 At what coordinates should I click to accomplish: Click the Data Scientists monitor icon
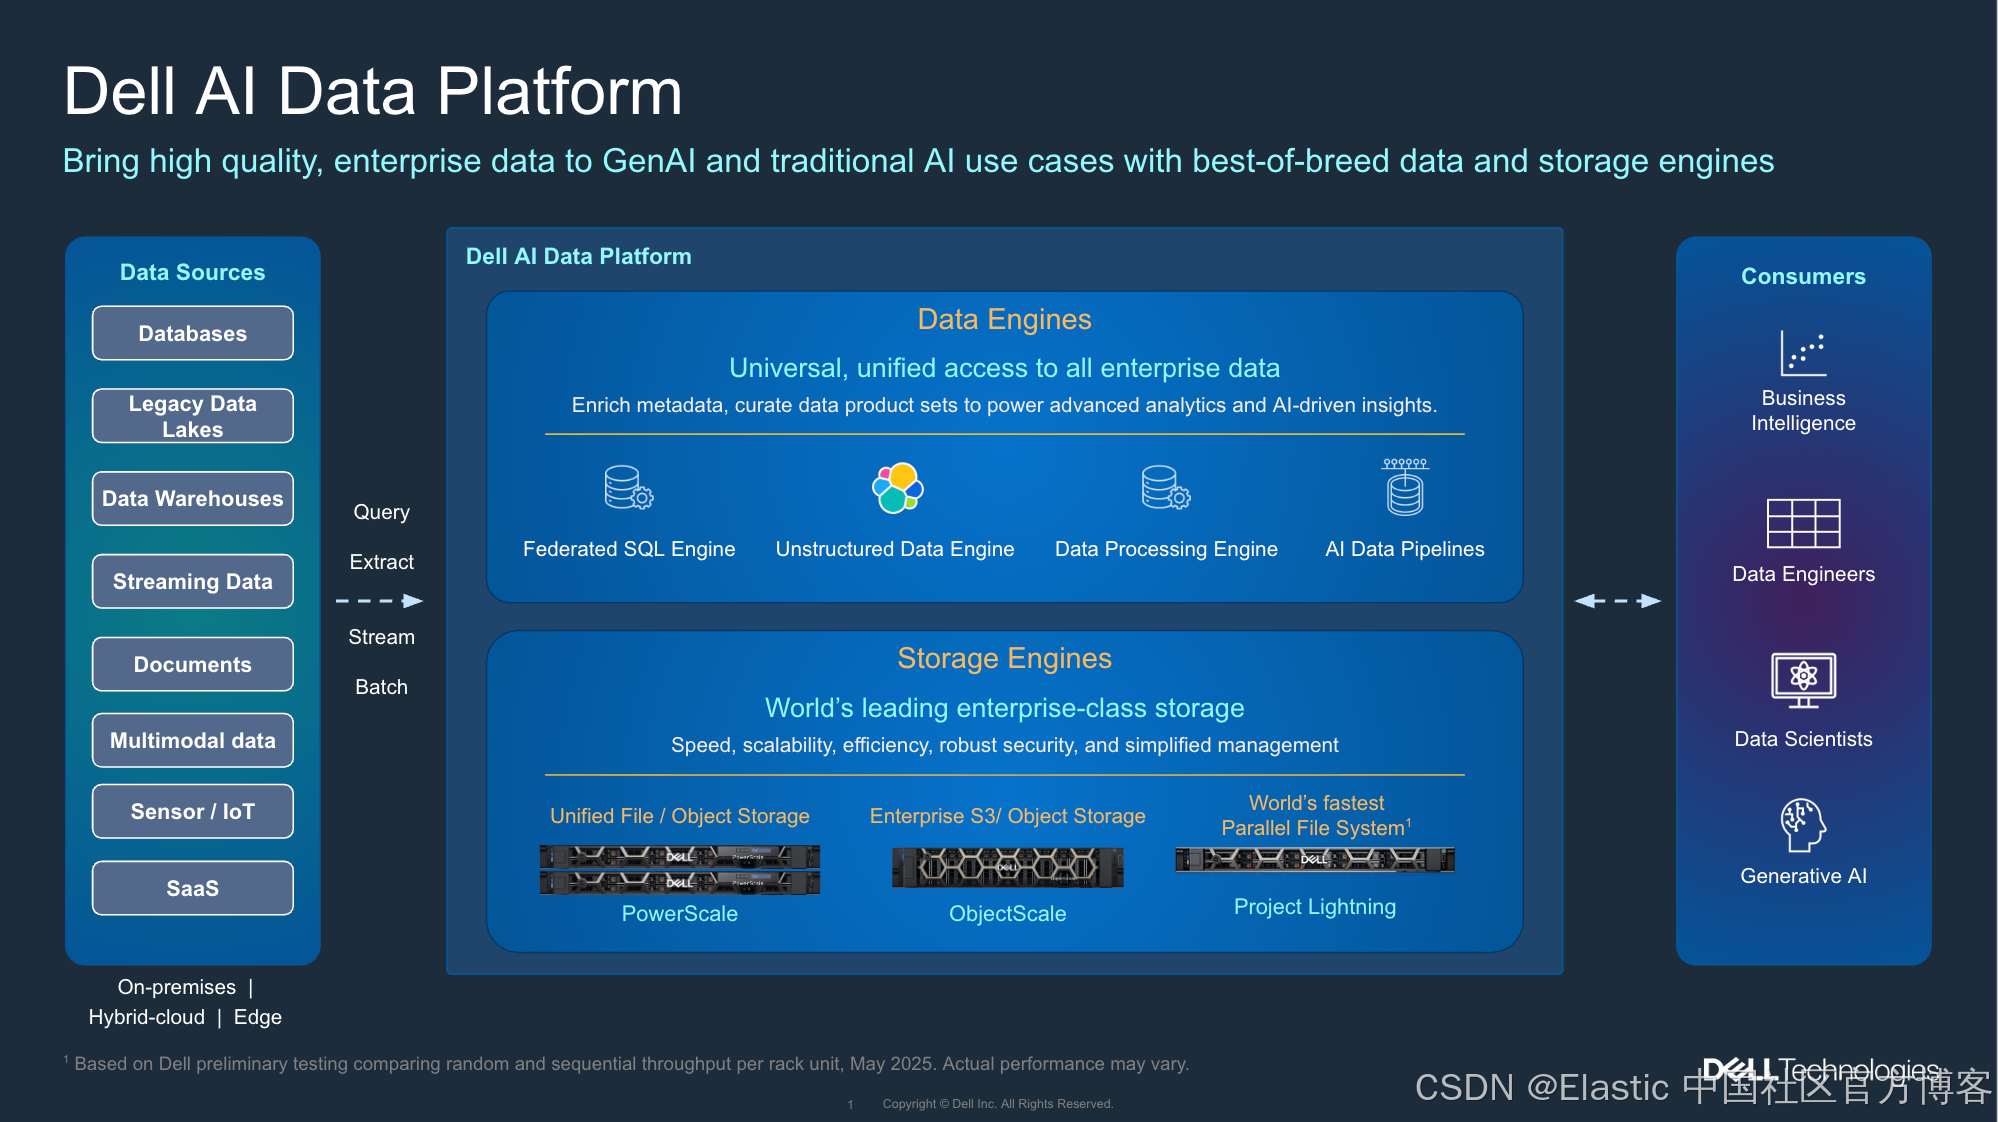pyautogui.click(x=1803, y=680)
